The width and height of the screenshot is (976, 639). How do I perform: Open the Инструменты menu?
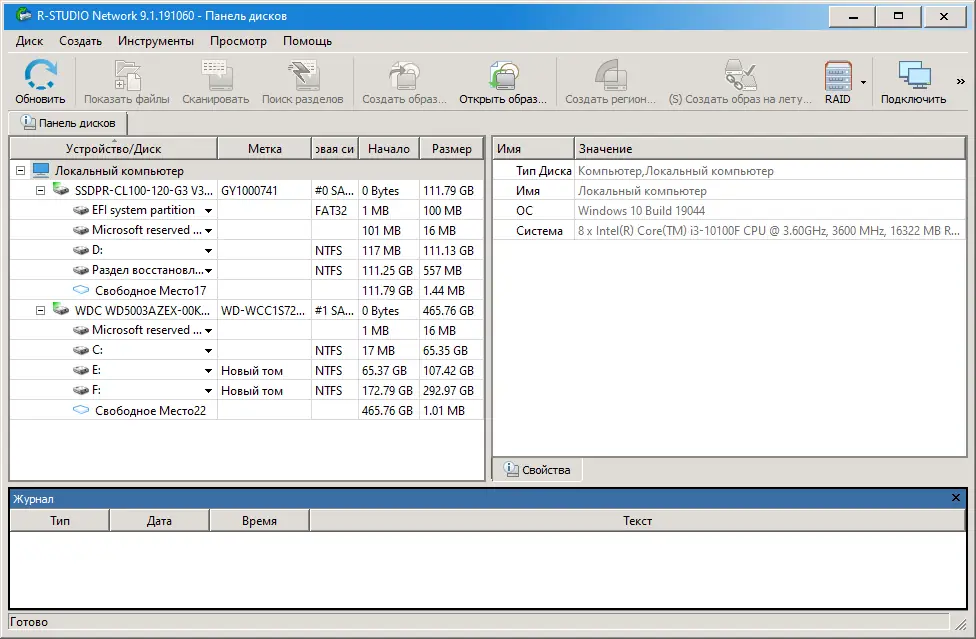pos(156,41)
